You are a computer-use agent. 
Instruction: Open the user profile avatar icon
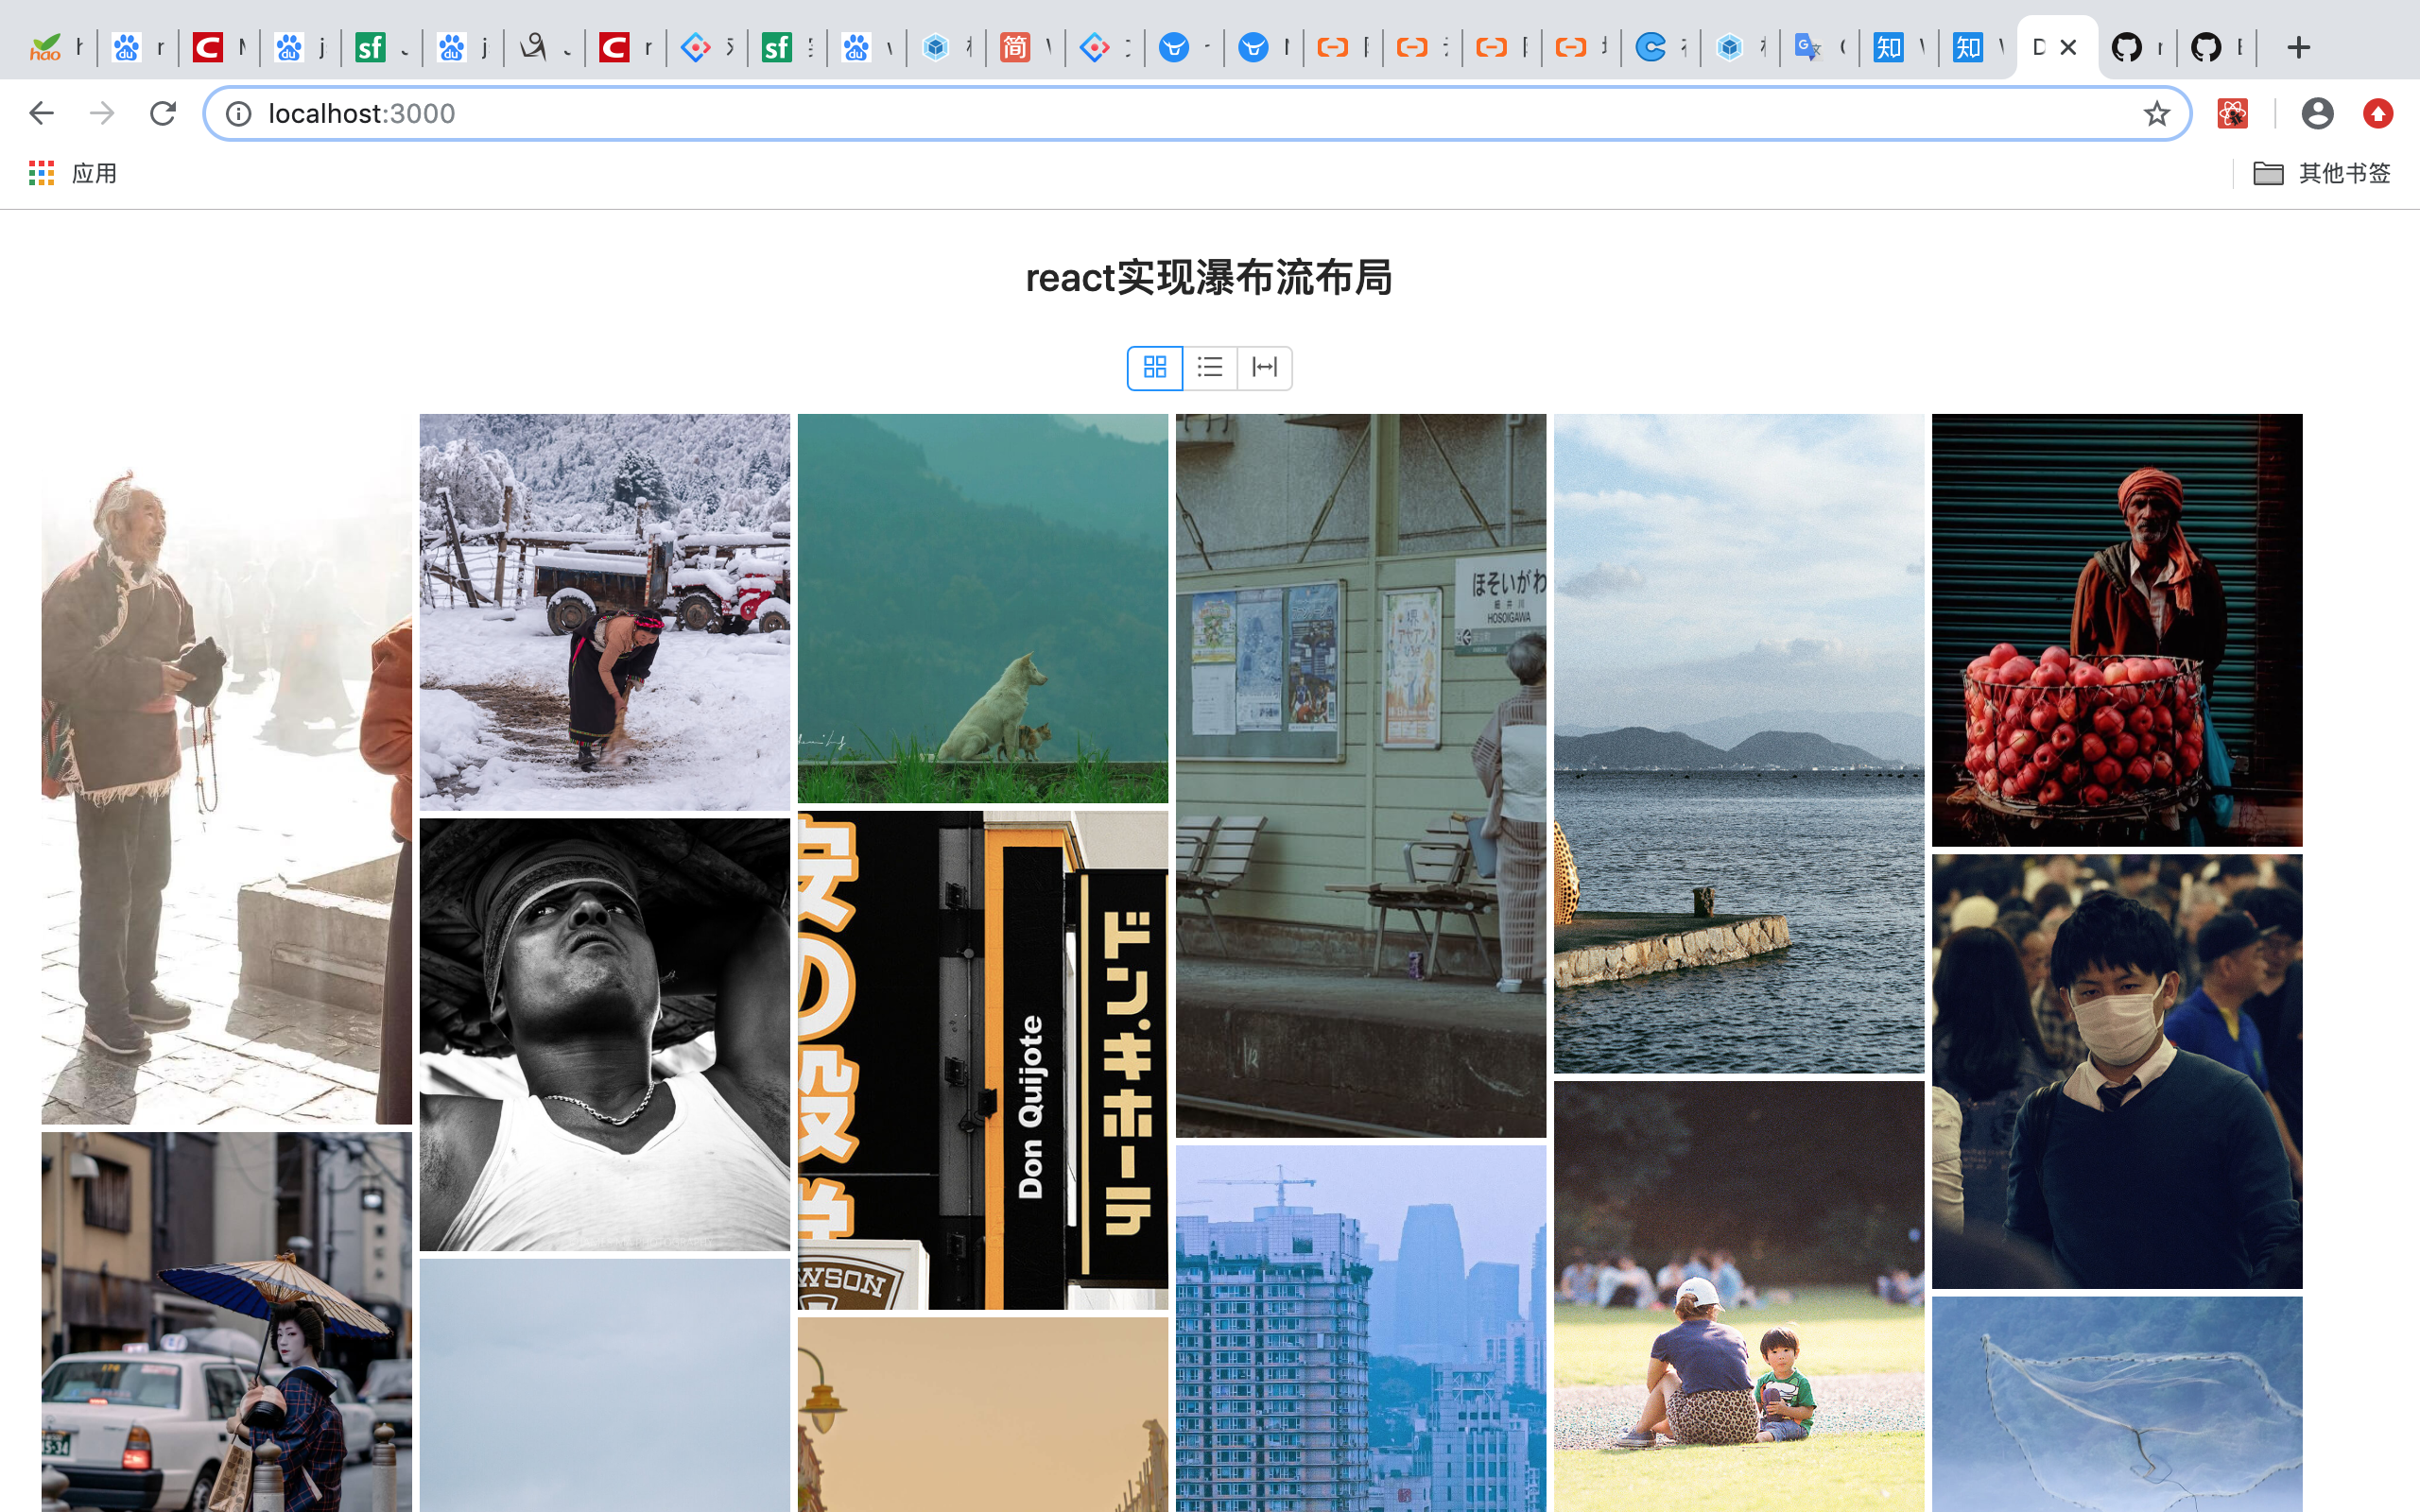(x=2317, y=114)
